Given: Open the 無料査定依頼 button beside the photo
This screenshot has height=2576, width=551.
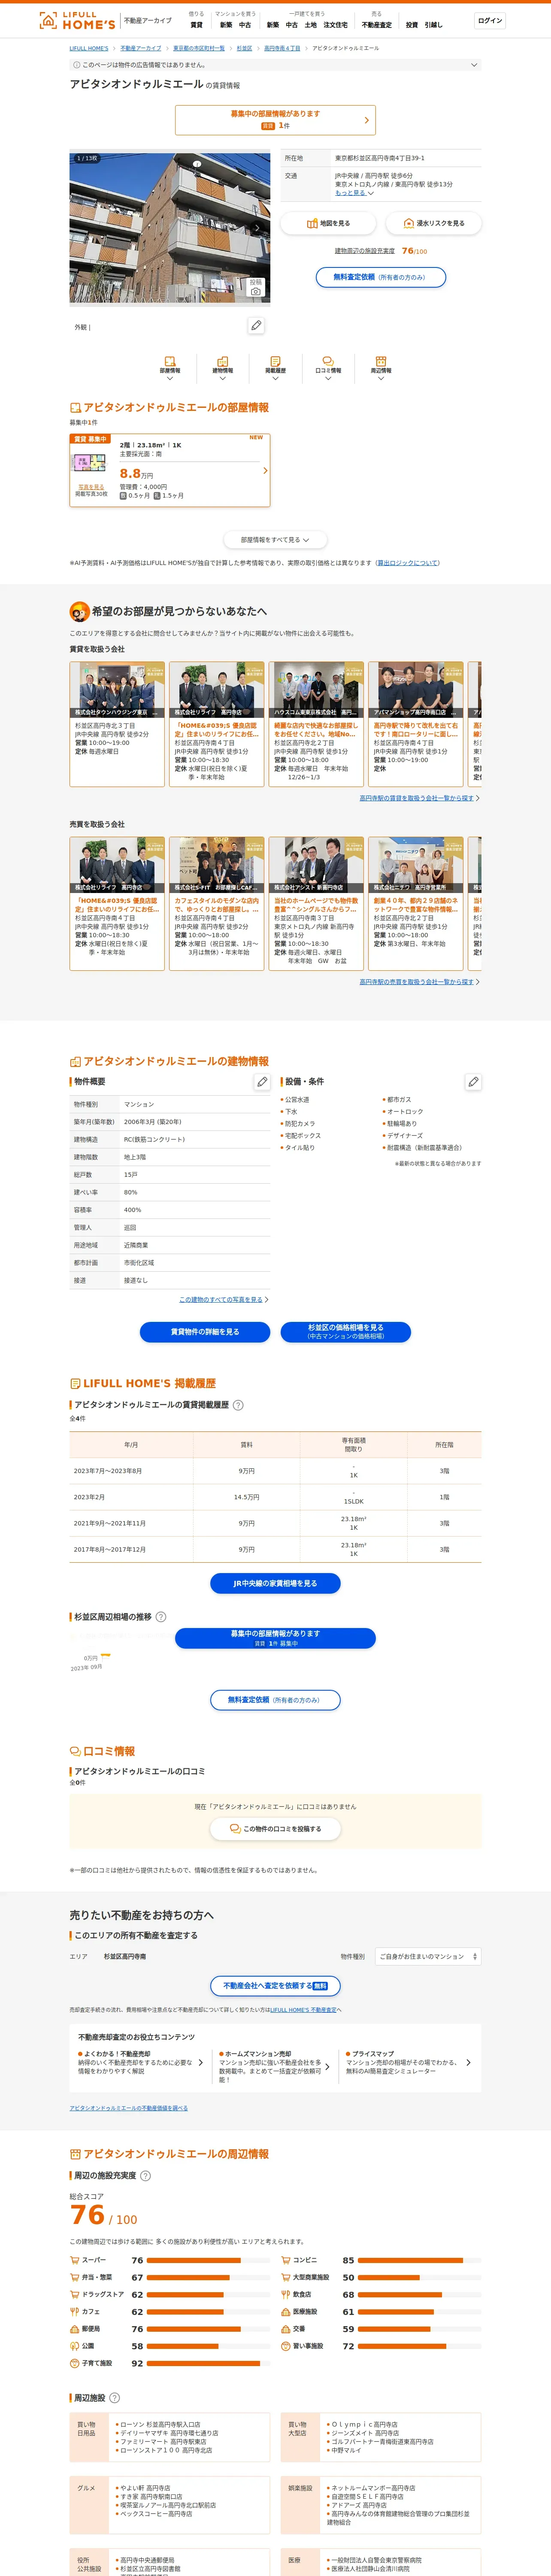Looking at the screenshot, I should pos(381,277).
